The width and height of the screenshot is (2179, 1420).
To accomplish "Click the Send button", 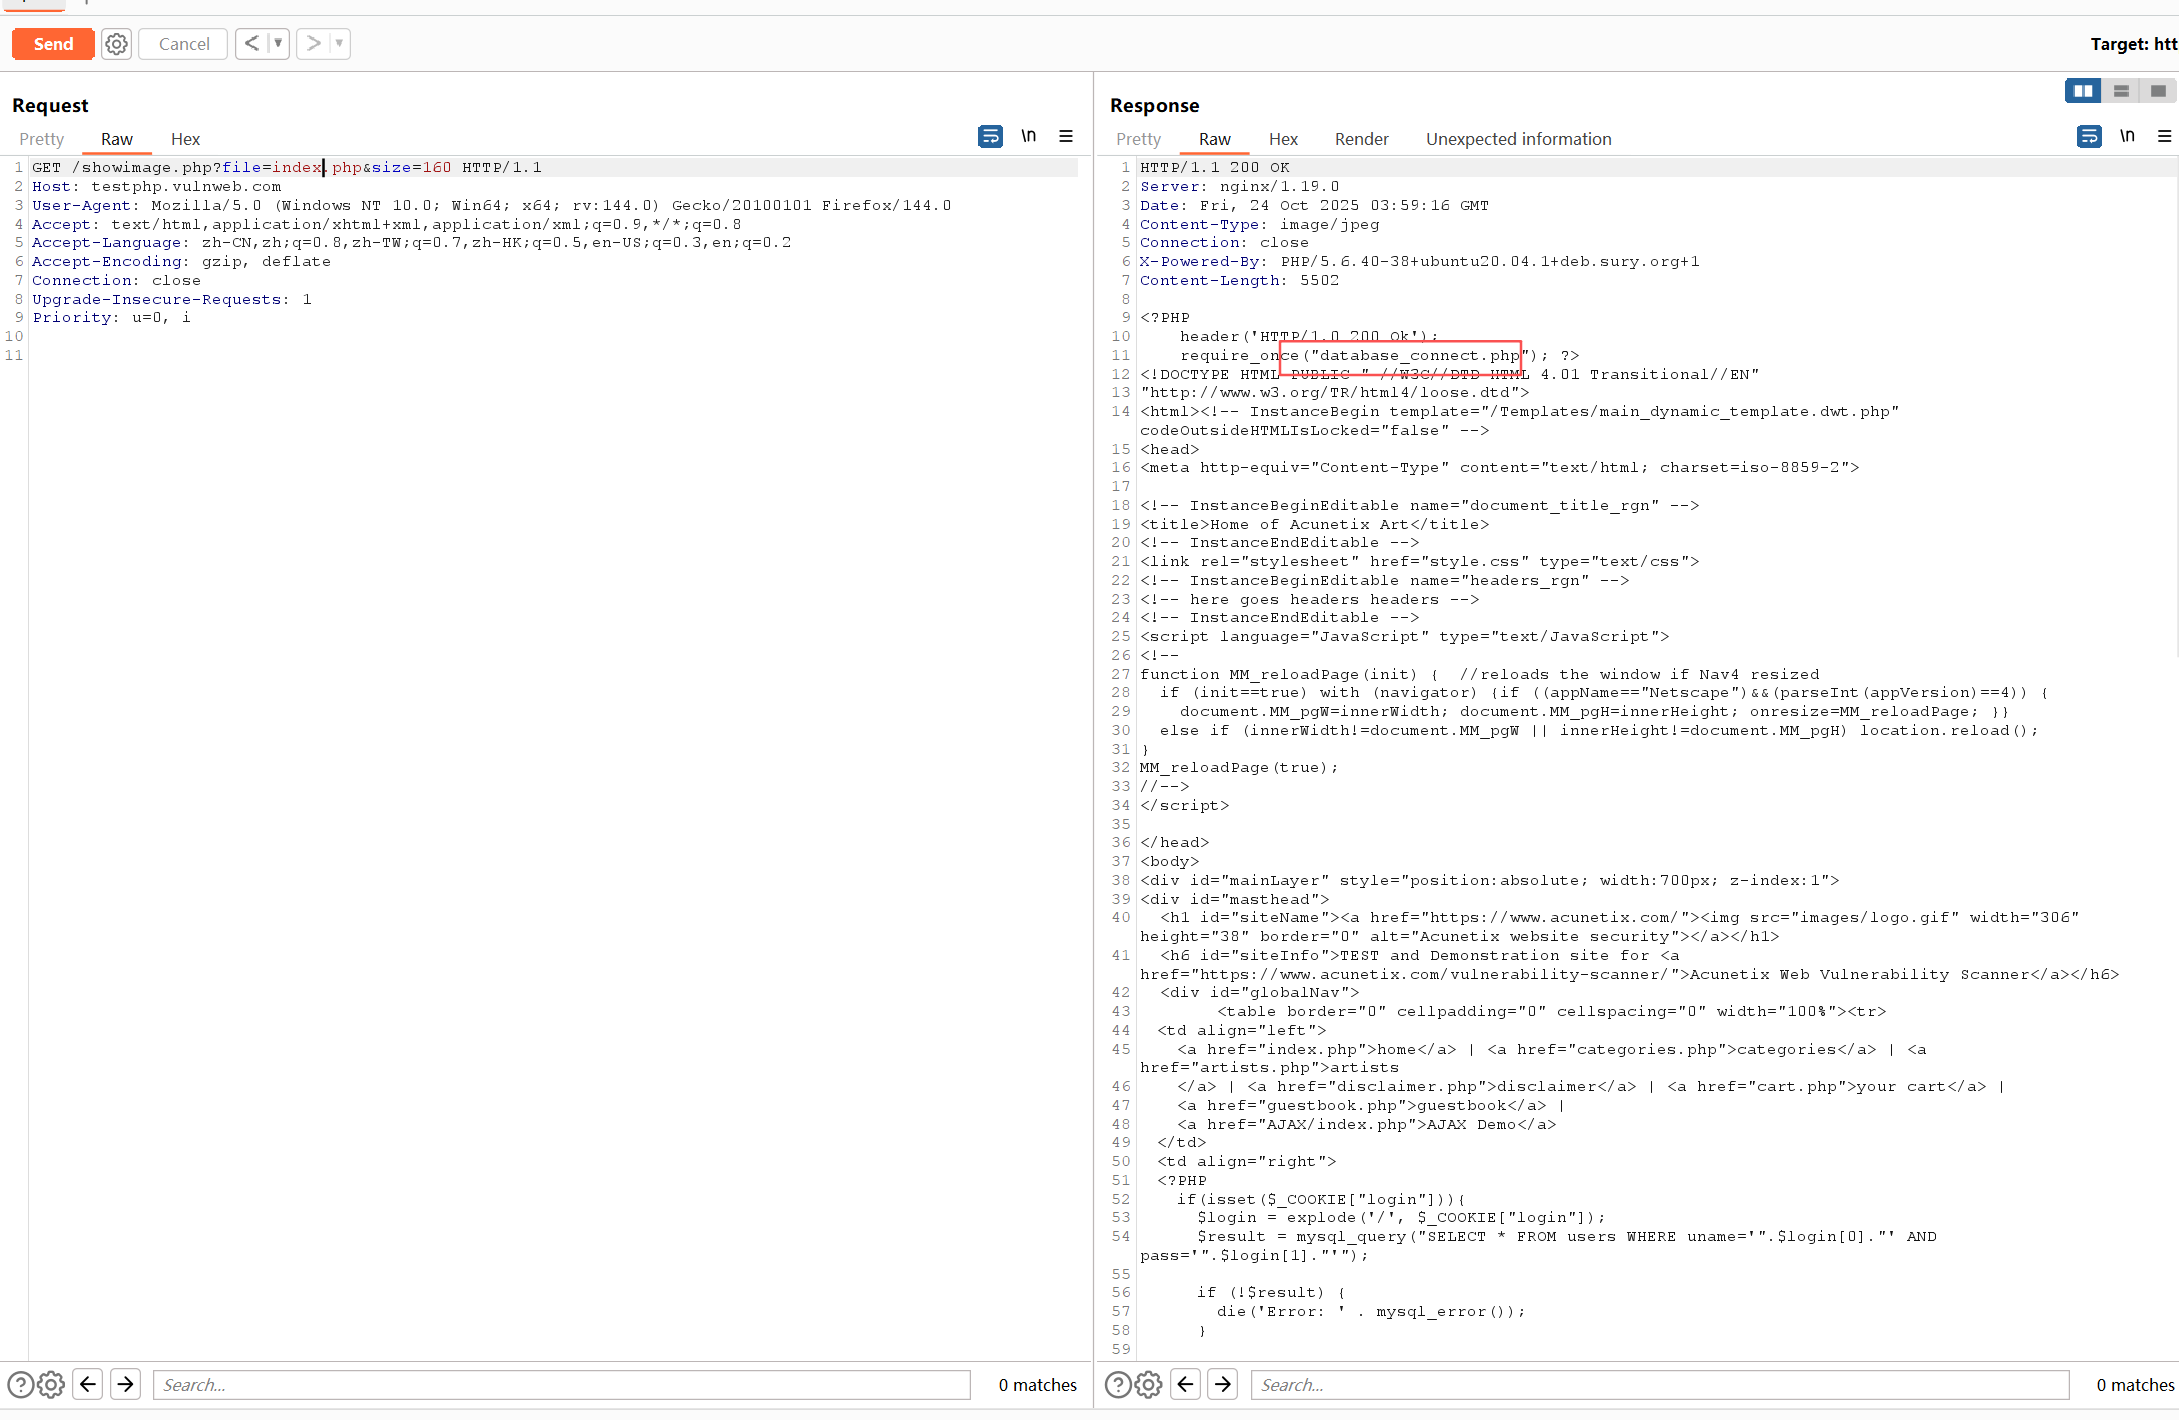I will pos(53,44).
